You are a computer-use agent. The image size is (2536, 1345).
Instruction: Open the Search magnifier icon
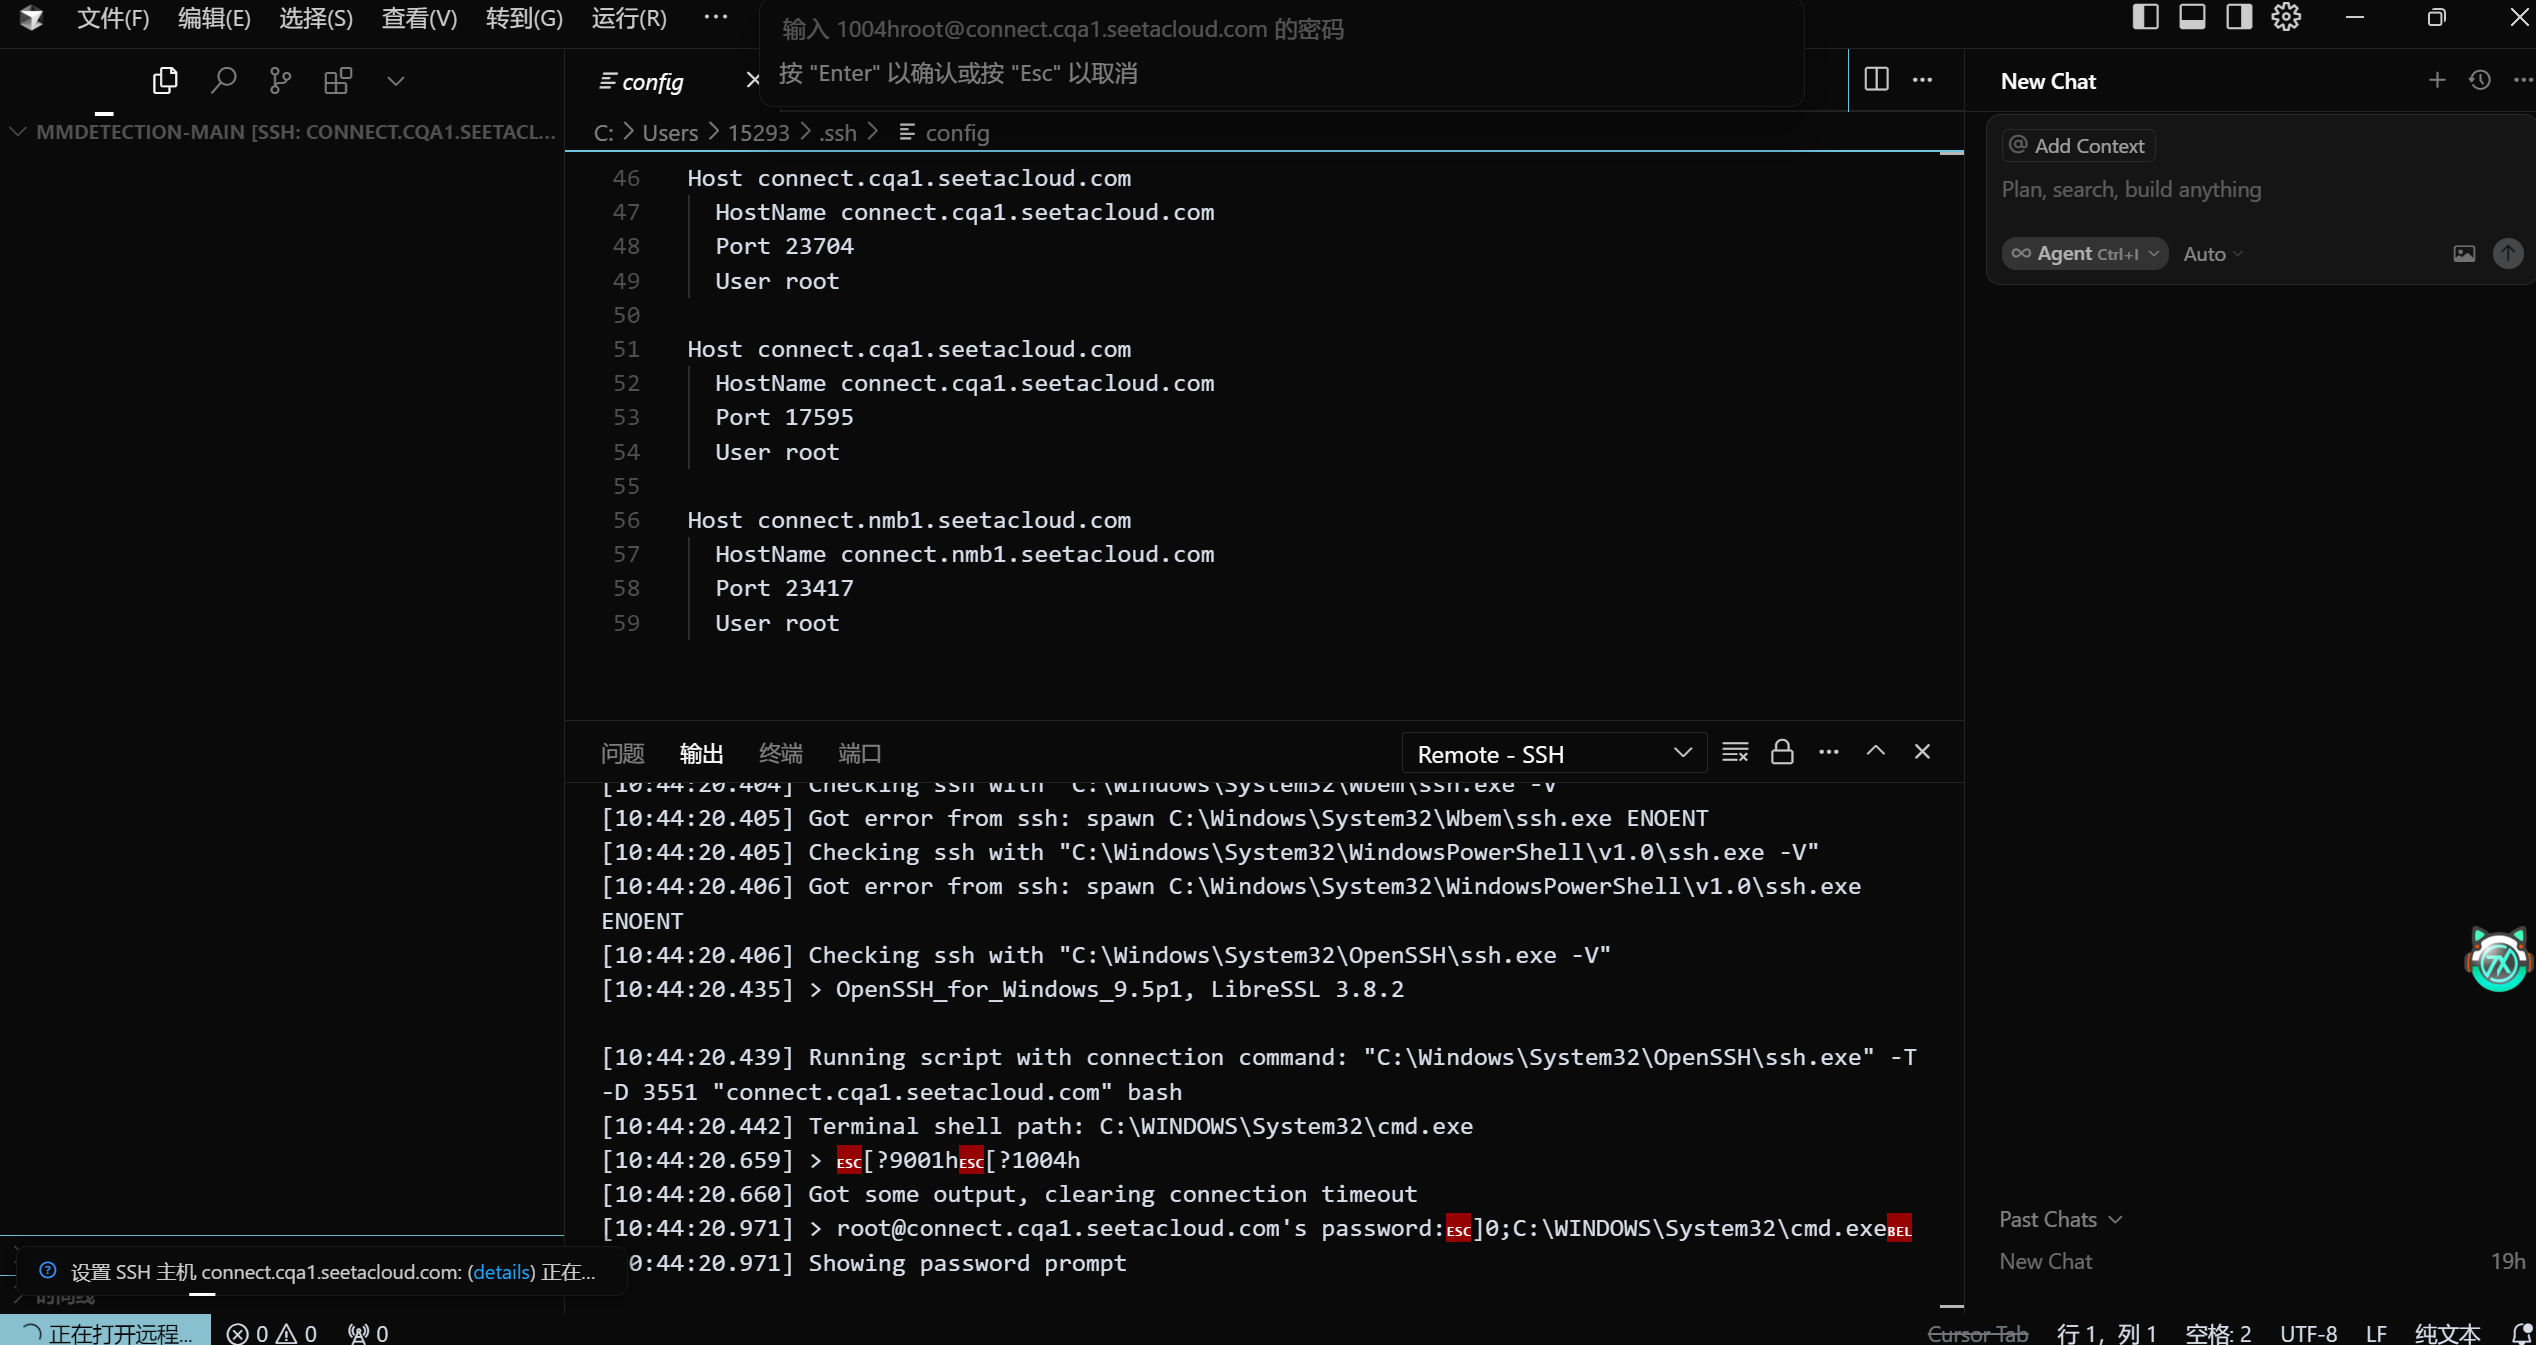(223, 80)
